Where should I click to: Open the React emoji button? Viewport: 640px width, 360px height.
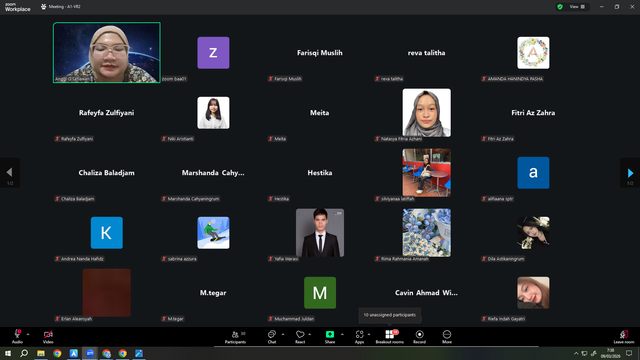[300, 337]
